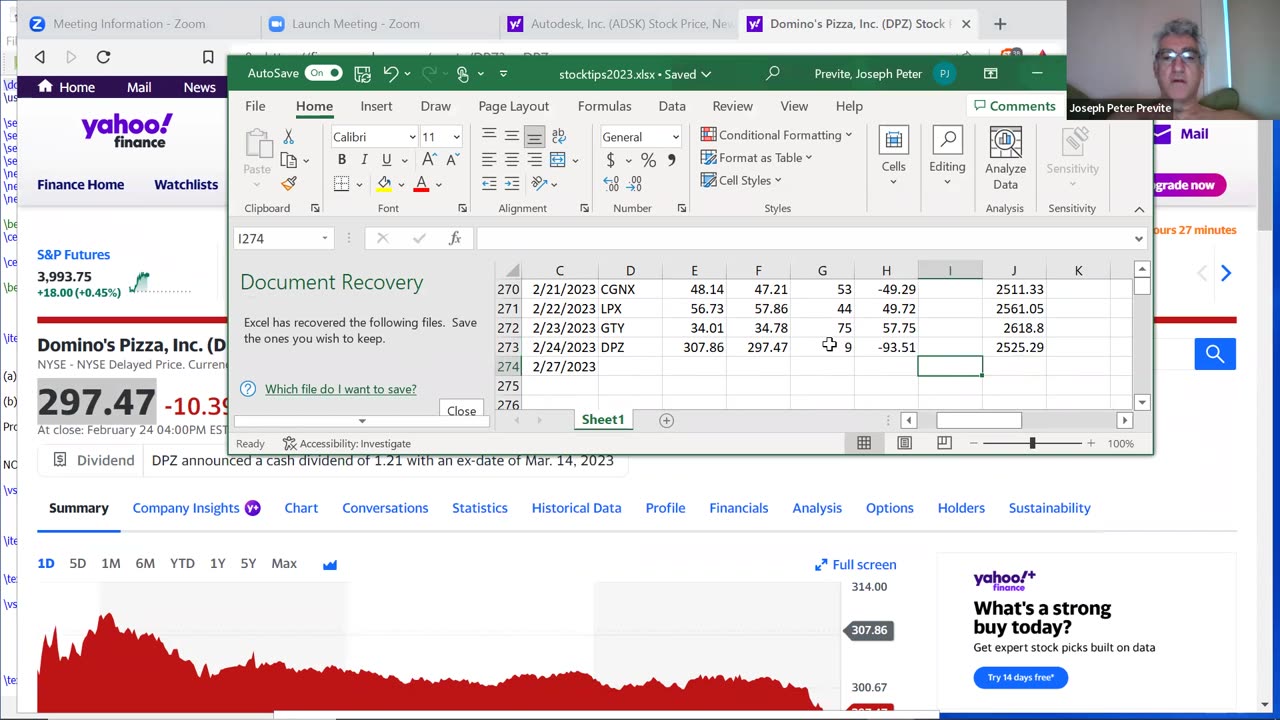Toggle Bold formatting
1280x720 pixels.
click(342, 160)
